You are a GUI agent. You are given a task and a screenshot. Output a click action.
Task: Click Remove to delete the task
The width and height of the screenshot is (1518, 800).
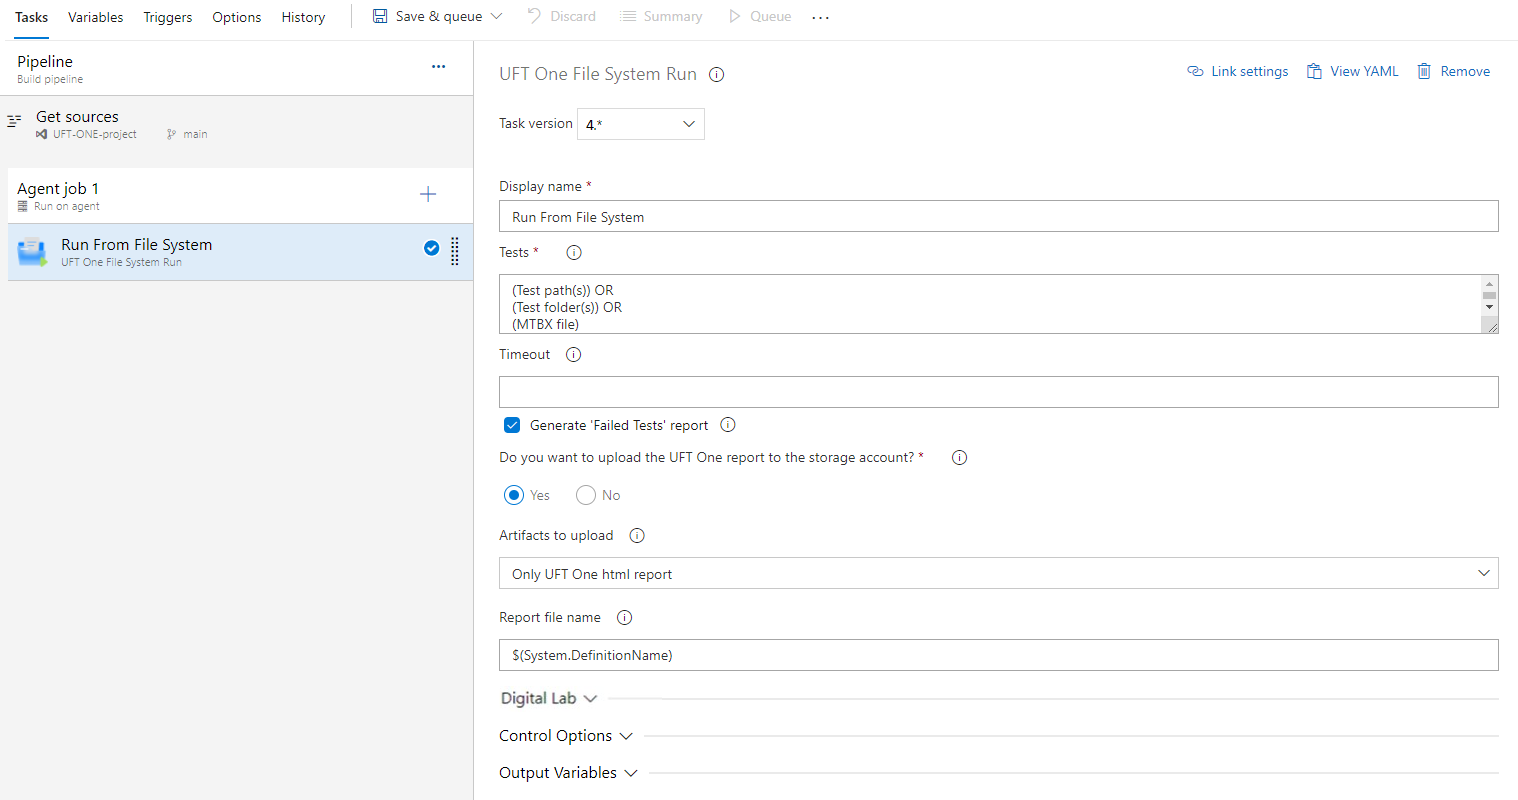[x=1453, y=71]
